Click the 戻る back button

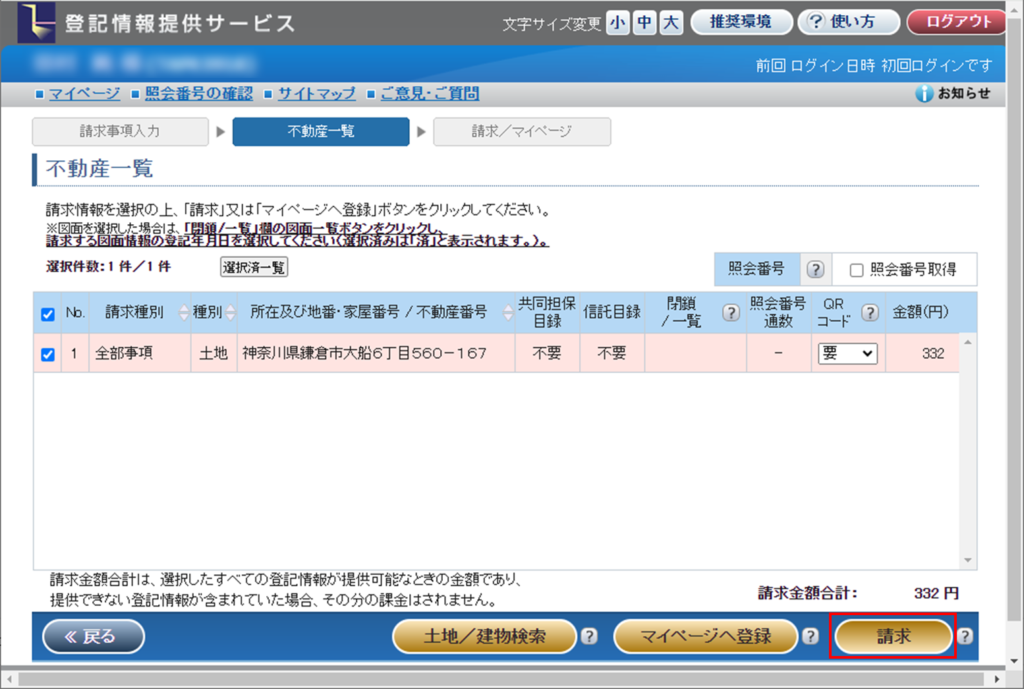[x=93, y=637]
